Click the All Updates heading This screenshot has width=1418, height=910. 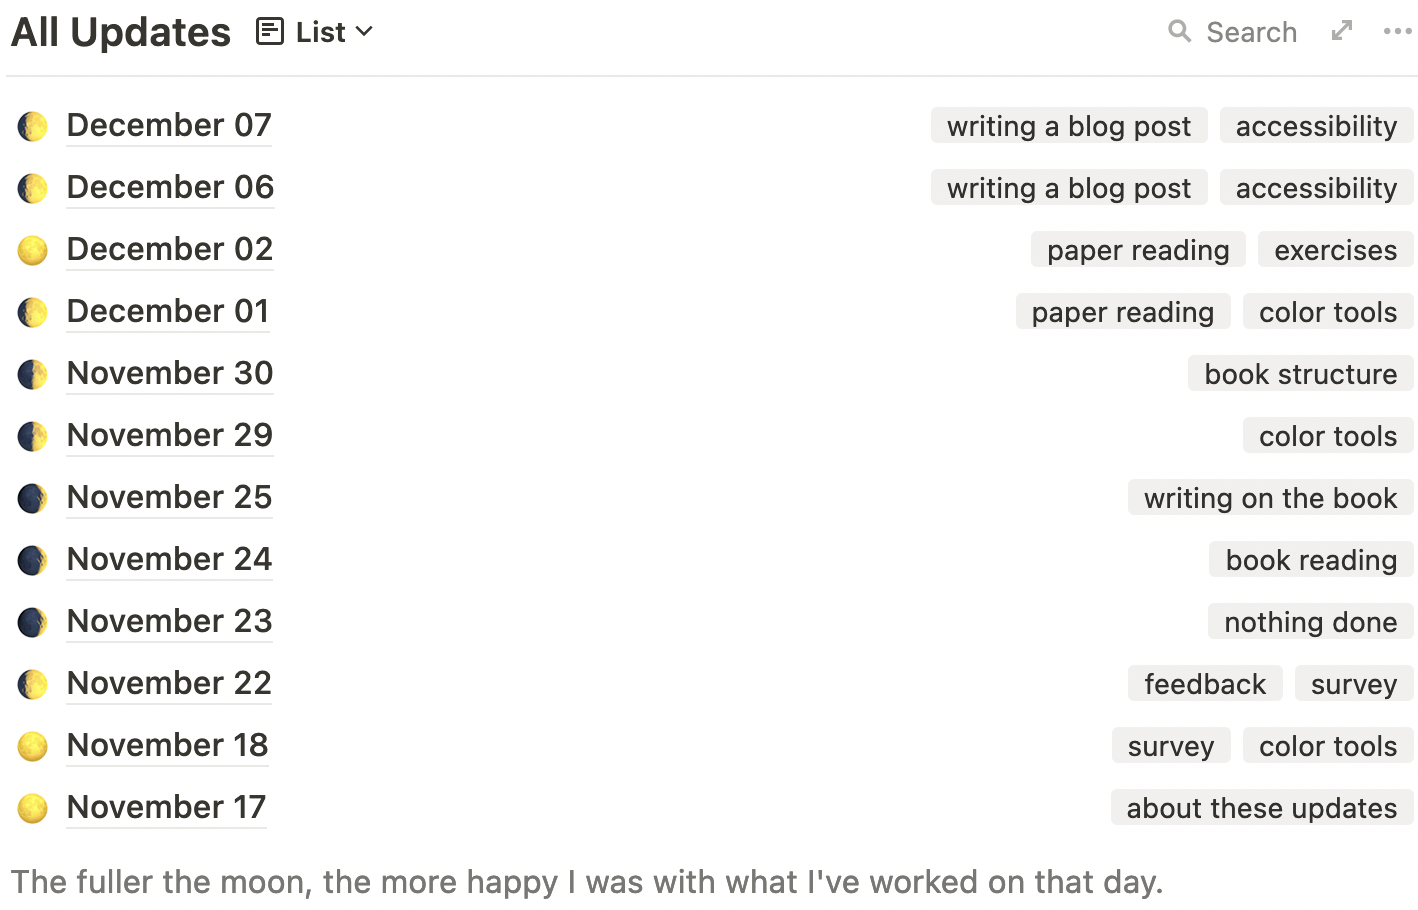(121, 32)
